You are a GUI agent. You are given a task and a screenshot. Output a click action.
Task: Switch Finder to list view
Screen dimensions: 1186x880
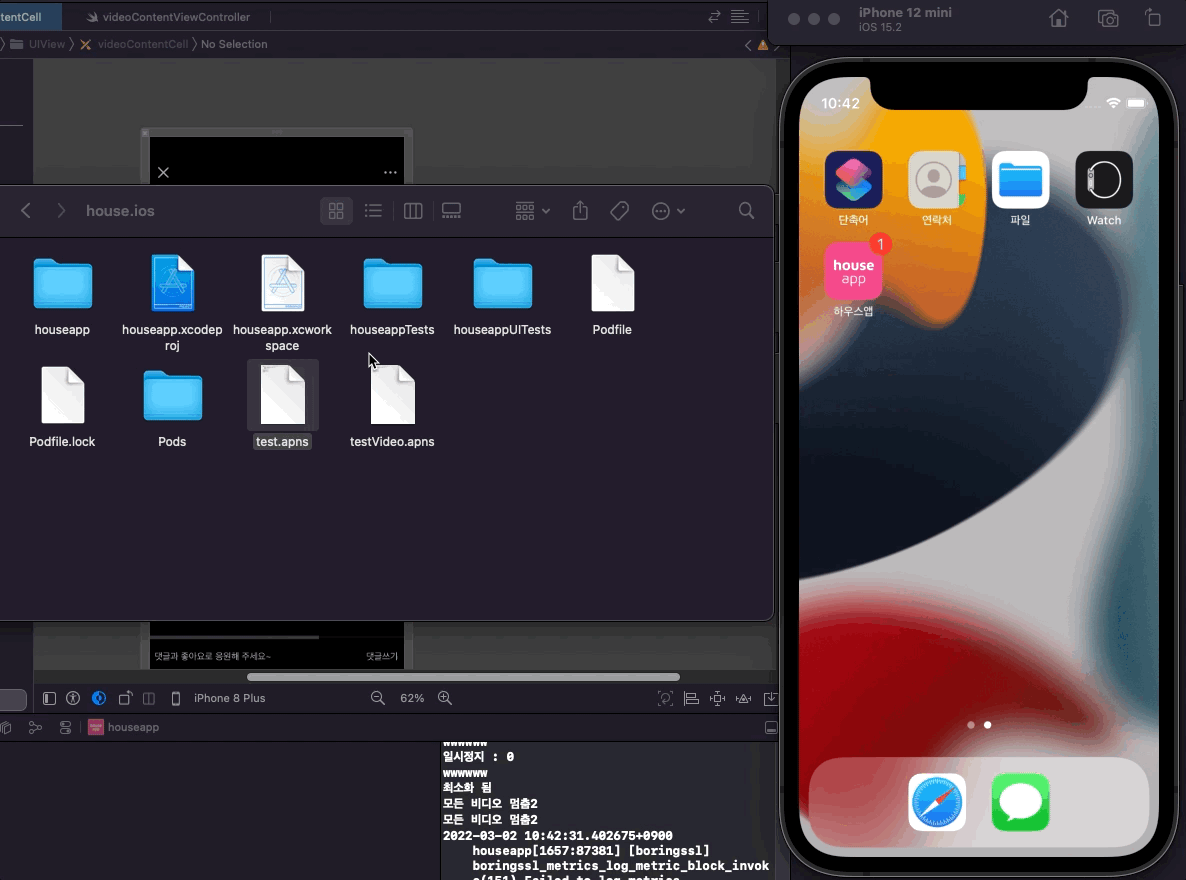pyautogui.click(x=373, y=210)
